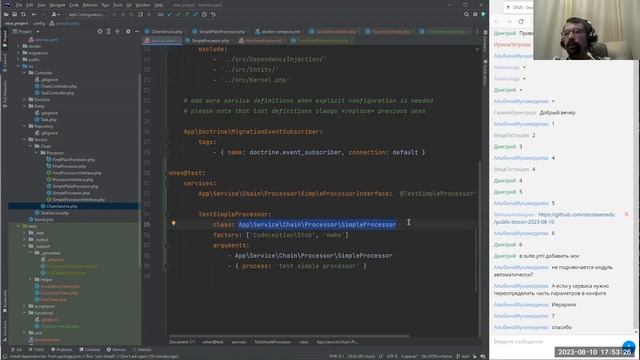Open IDE settings gear in top-right toolbar
The width and height of the screenshot is (640, 360).
coord(475,14)
